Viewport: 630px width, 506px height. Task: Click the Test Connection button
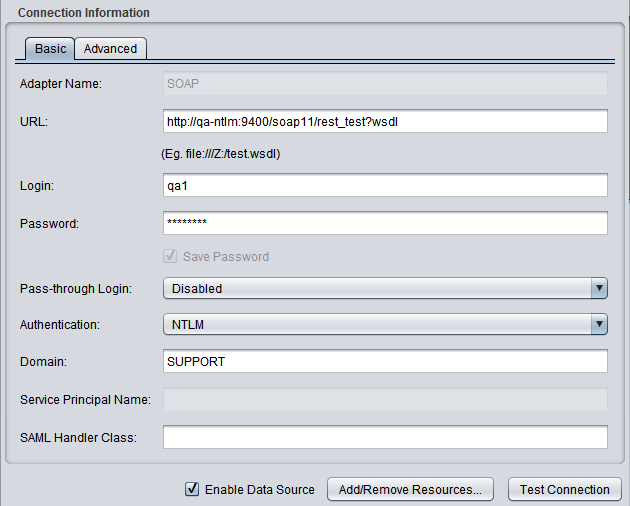tap(565, 490)
